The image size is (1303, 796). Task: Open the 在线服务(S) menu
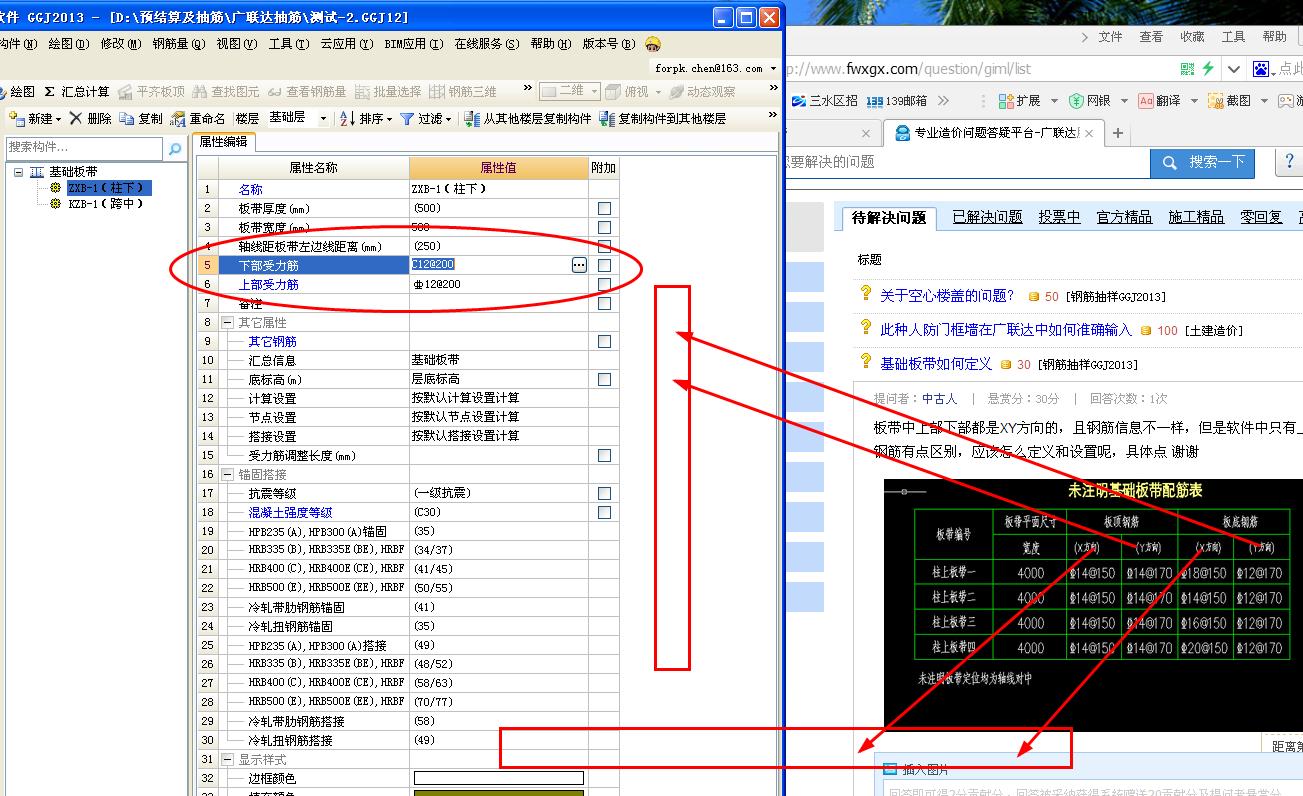(487, 44)
